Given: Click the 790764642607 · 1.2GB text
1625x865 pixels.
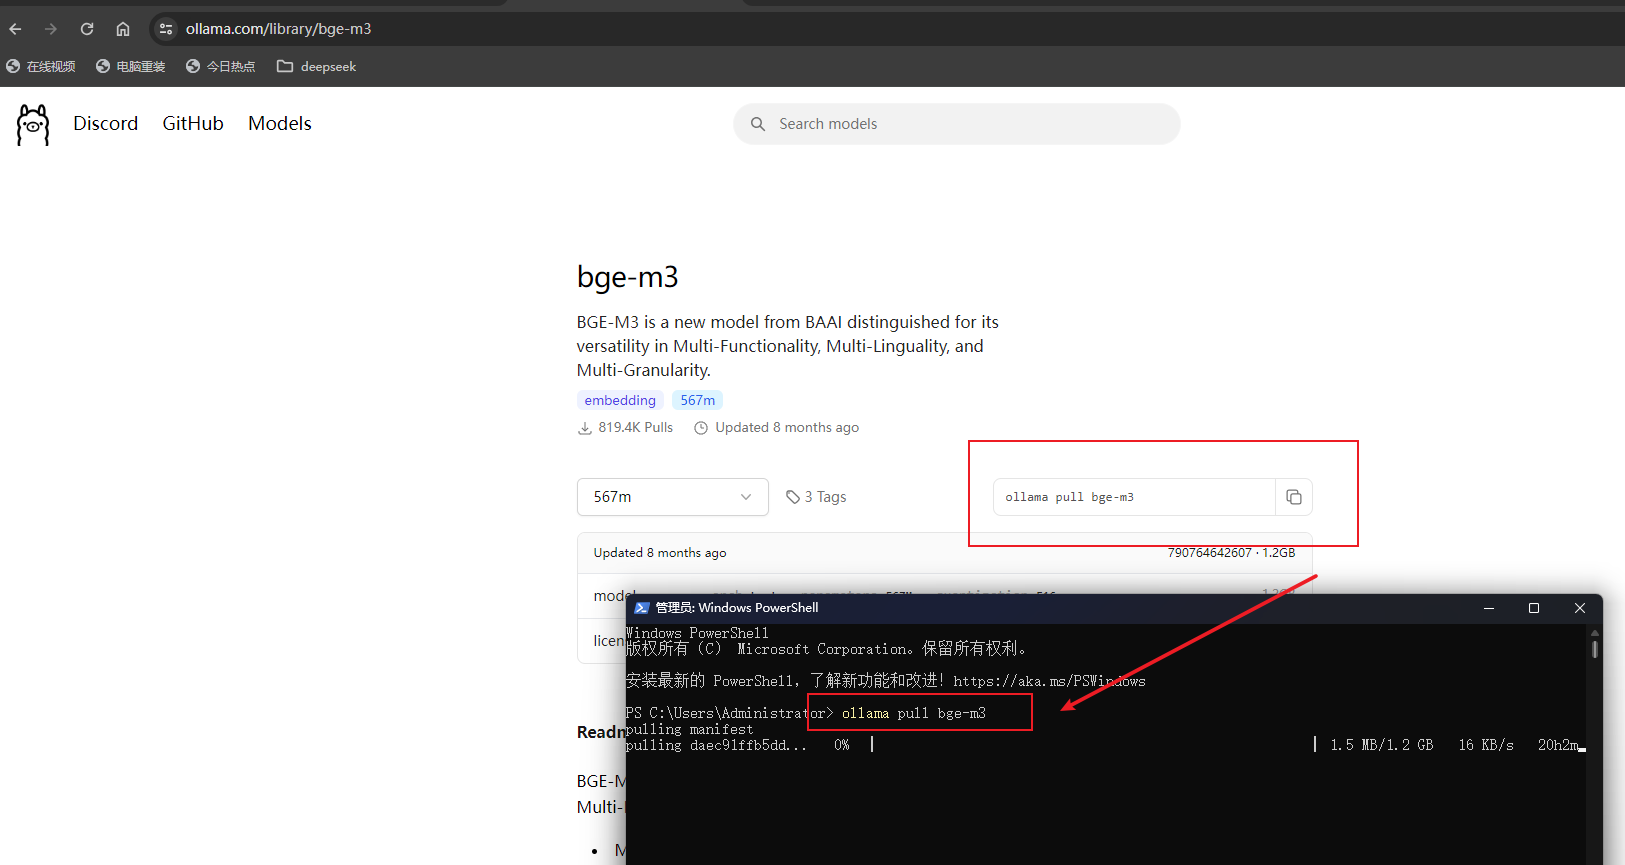Looking at the screenshot, I should (x=1231, y=552).
